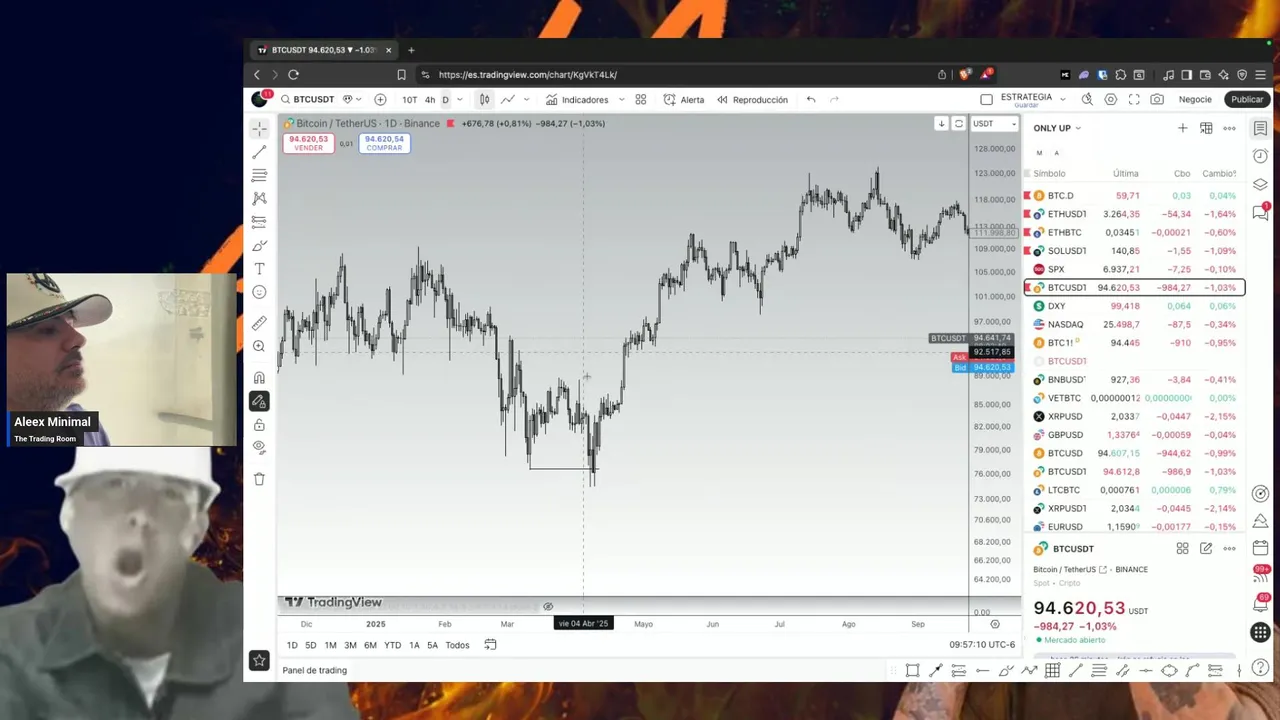
Task: Toggle magnet mode in drawing toolbar
Action: click(259, 378)
